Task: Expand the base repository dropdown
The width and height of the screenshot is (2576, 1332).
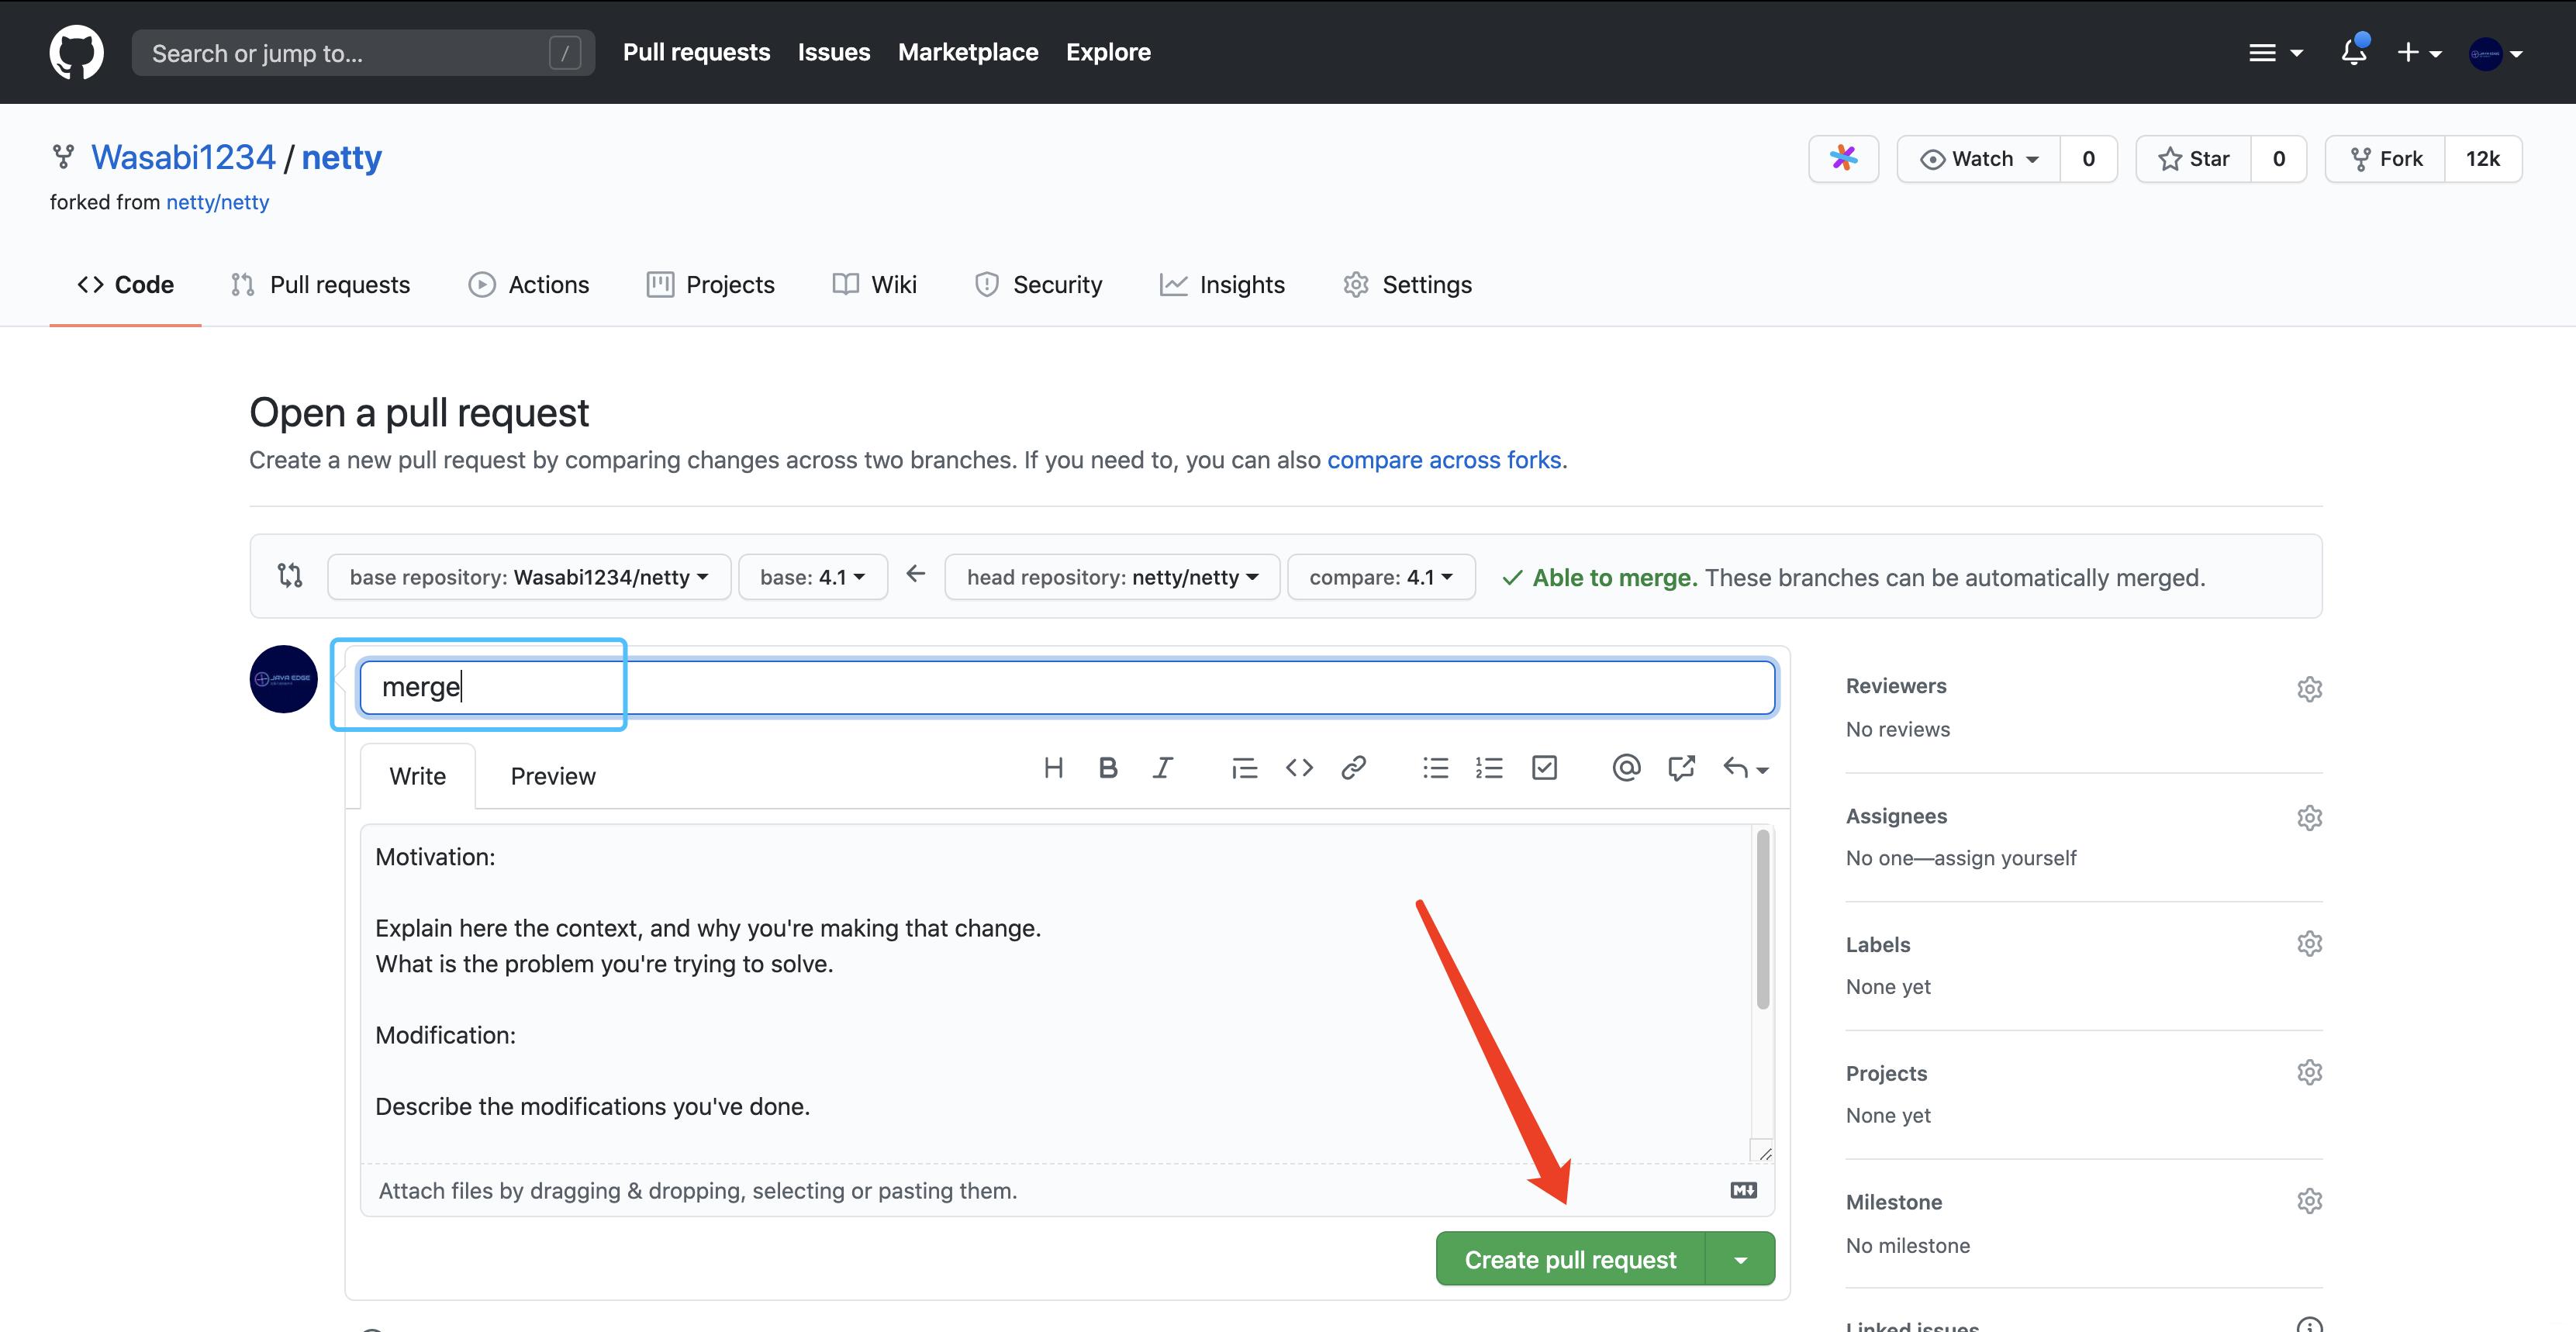Action: [x=529, y=577]
